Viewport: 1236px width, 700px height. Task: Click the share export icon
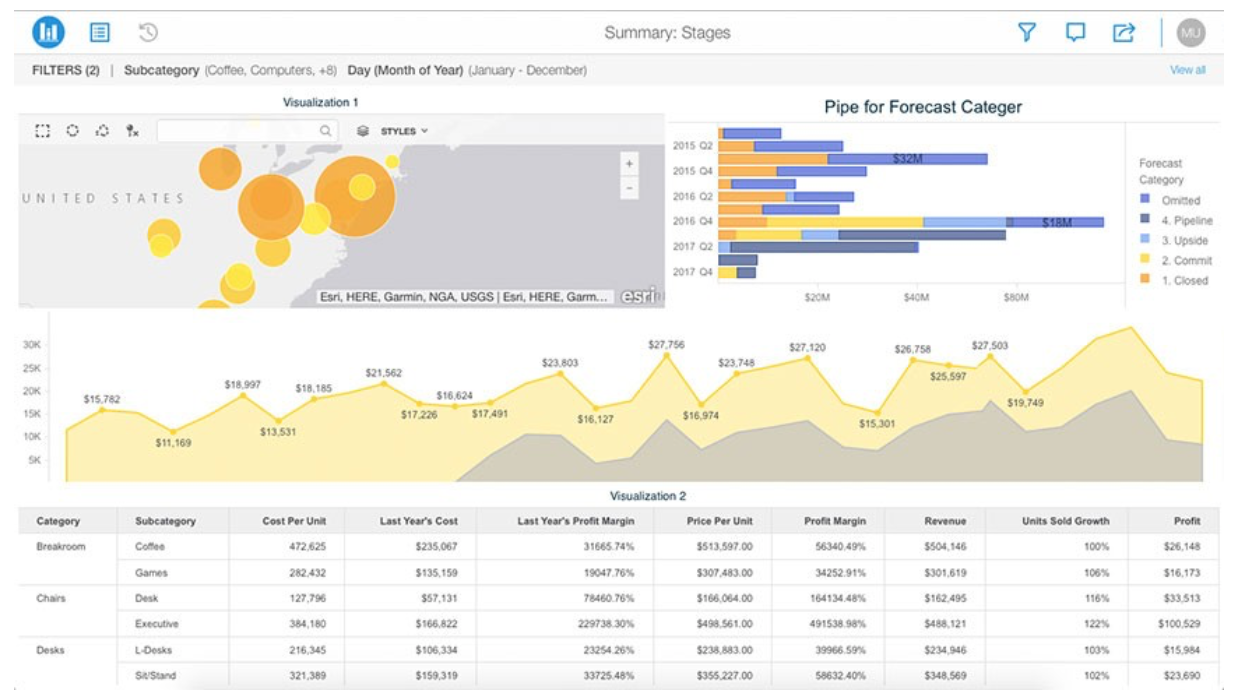coord(1124,33)
